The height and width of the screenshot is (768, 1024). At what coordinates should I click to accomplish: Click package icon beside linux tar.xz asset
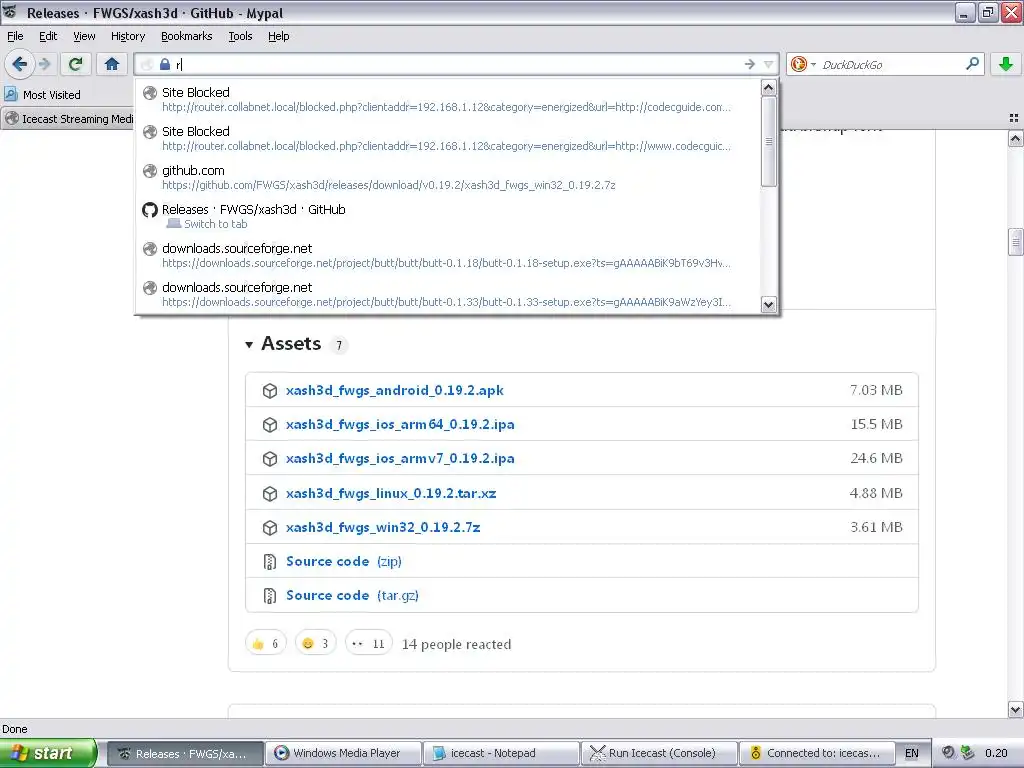270,493
